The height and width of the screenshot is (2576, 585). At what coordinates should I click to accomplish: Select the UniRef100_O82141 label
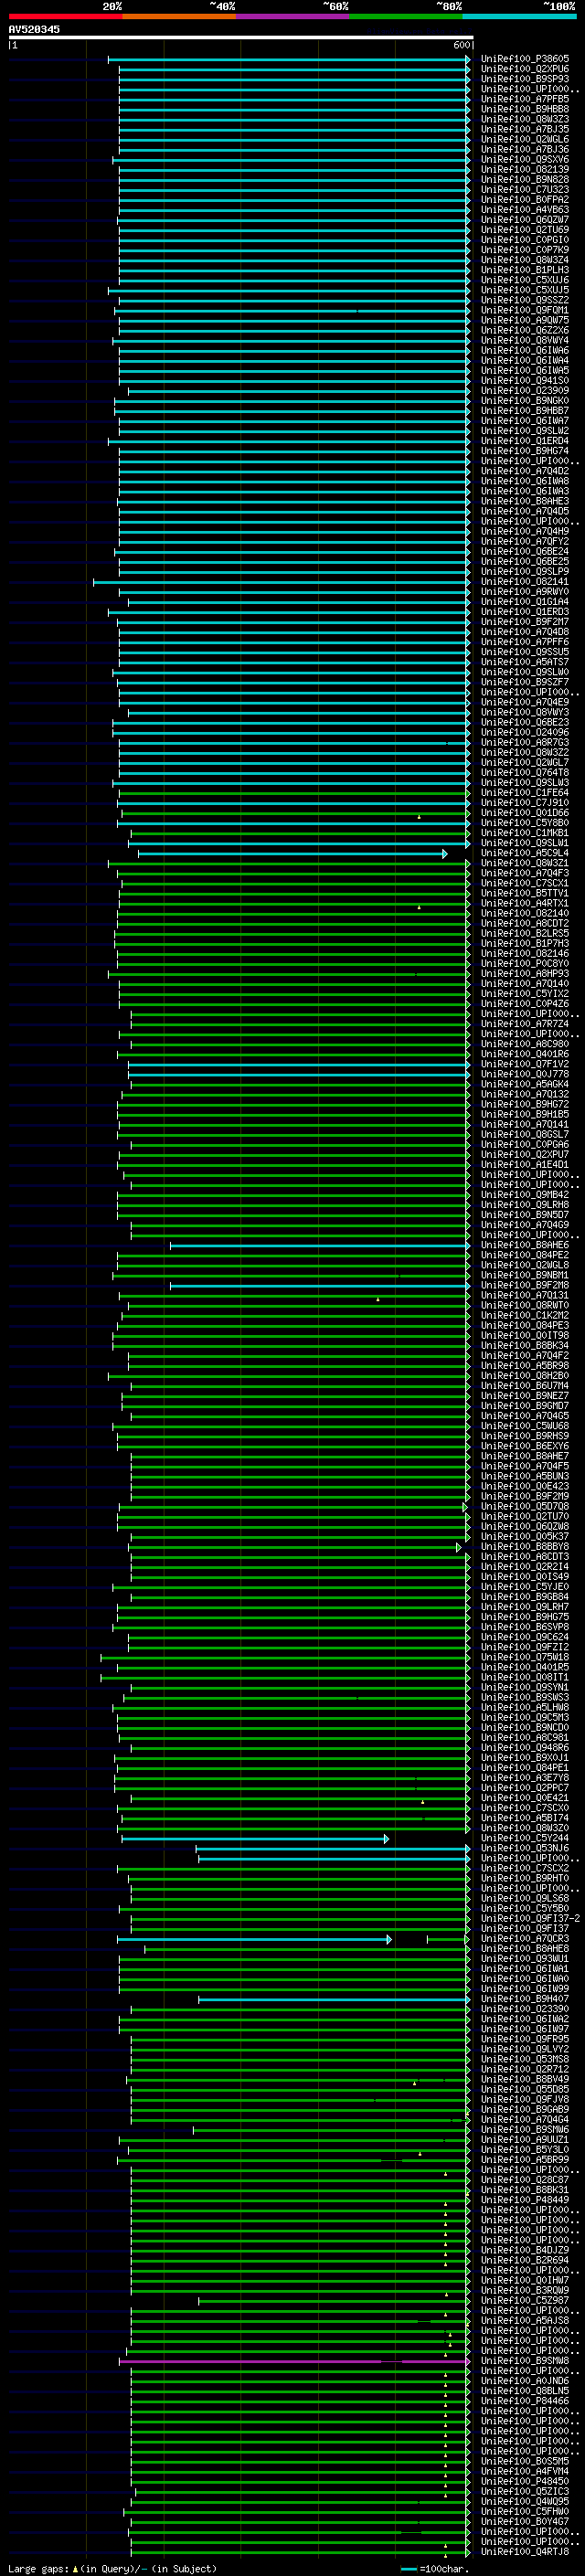[525, 582]
